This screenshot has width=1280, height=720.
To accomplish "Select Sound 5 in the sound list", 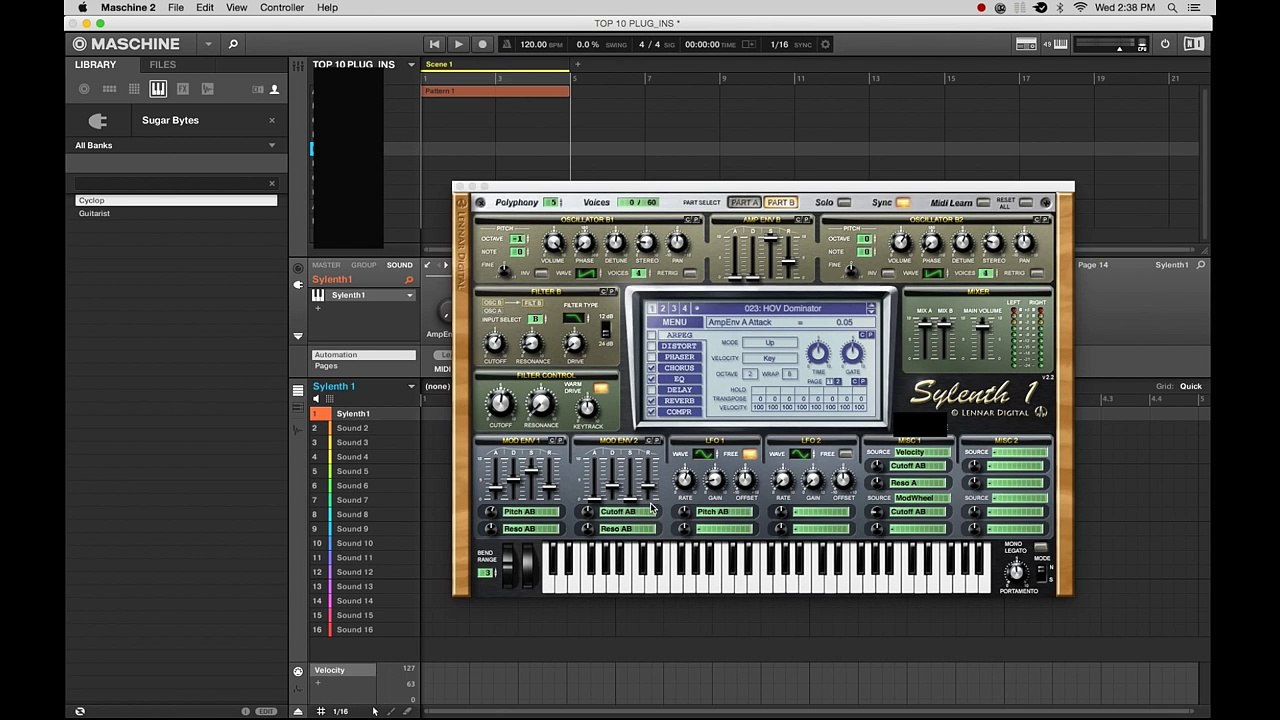I will [x=352, y=471].
